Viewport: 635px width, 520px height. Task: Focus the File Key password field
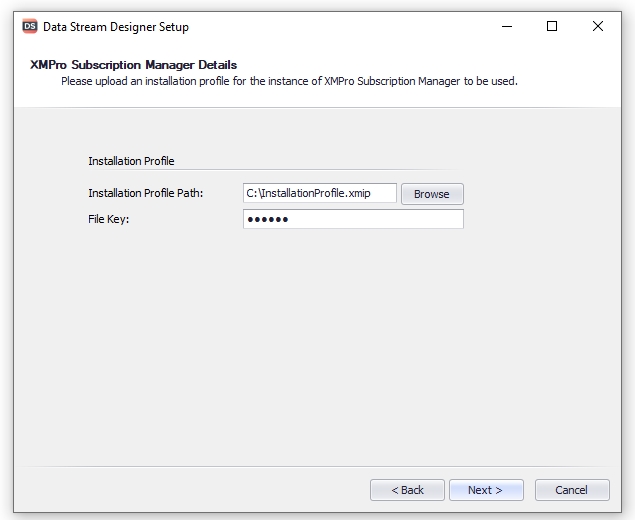(x=353, y=219)
